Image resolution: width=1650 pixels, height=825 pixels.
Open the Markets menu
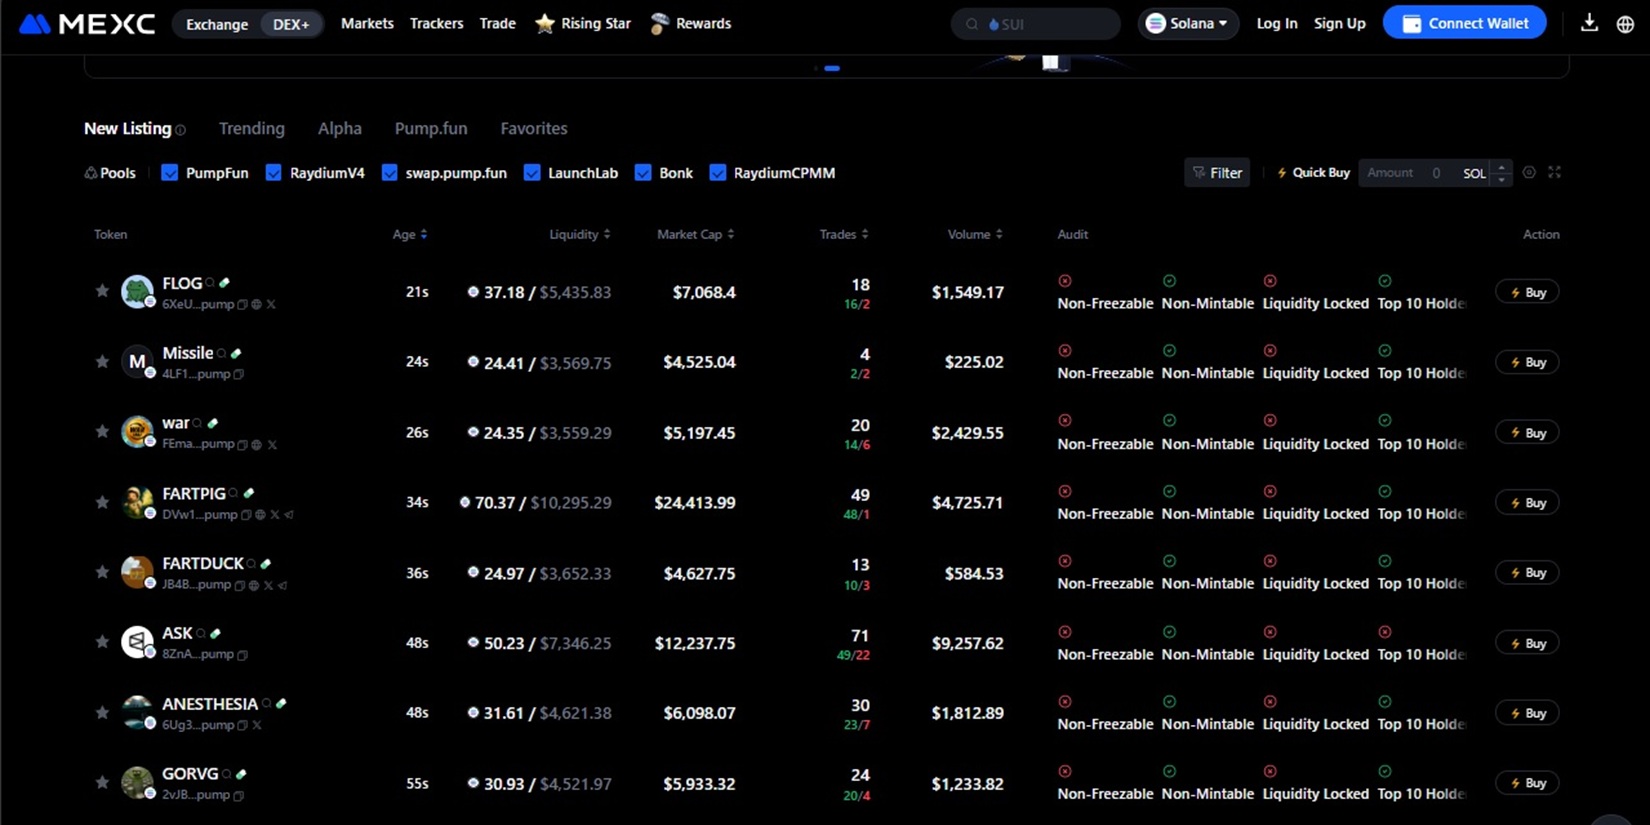[367, 23]
